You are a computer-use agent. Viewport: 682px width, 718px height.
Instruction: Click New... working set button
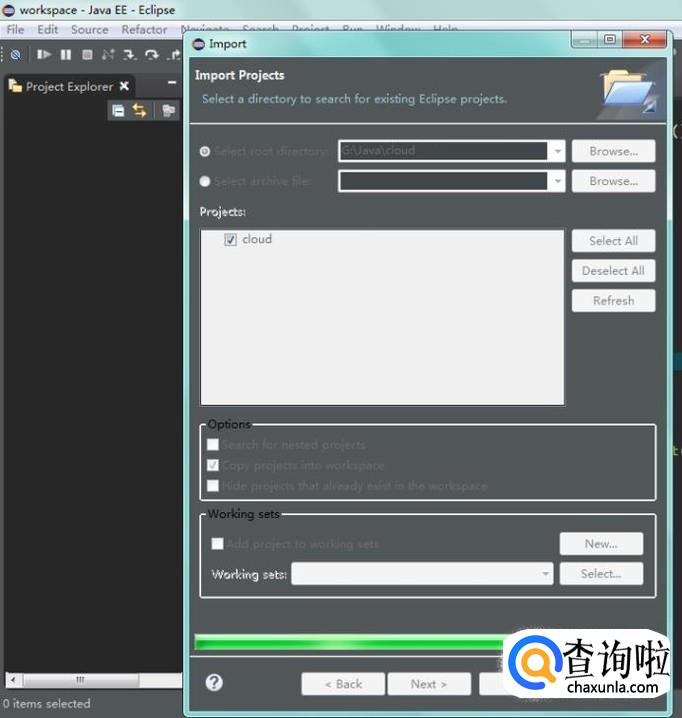tap(601, 544)
